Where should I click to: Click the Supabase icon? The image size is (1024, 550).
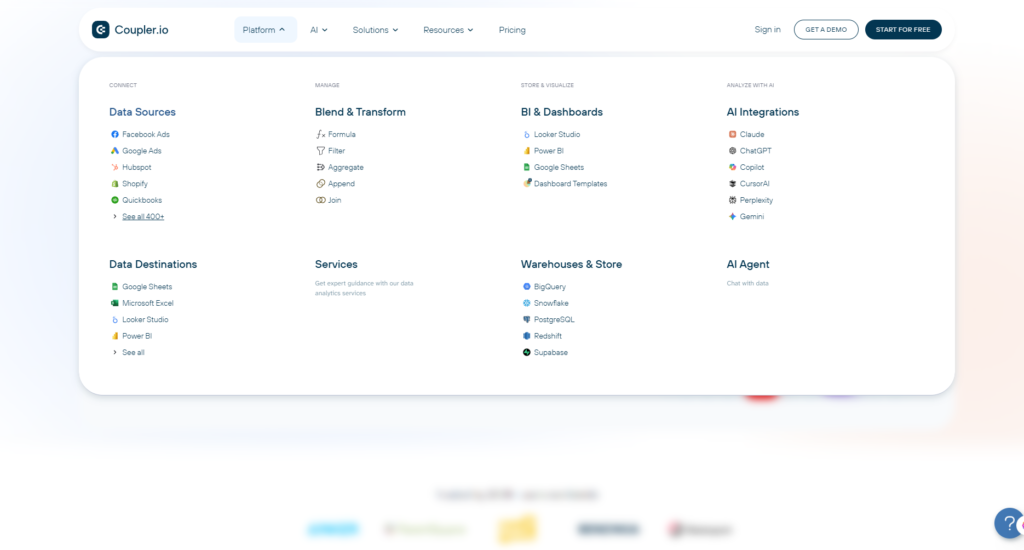(x=527, y=352)
